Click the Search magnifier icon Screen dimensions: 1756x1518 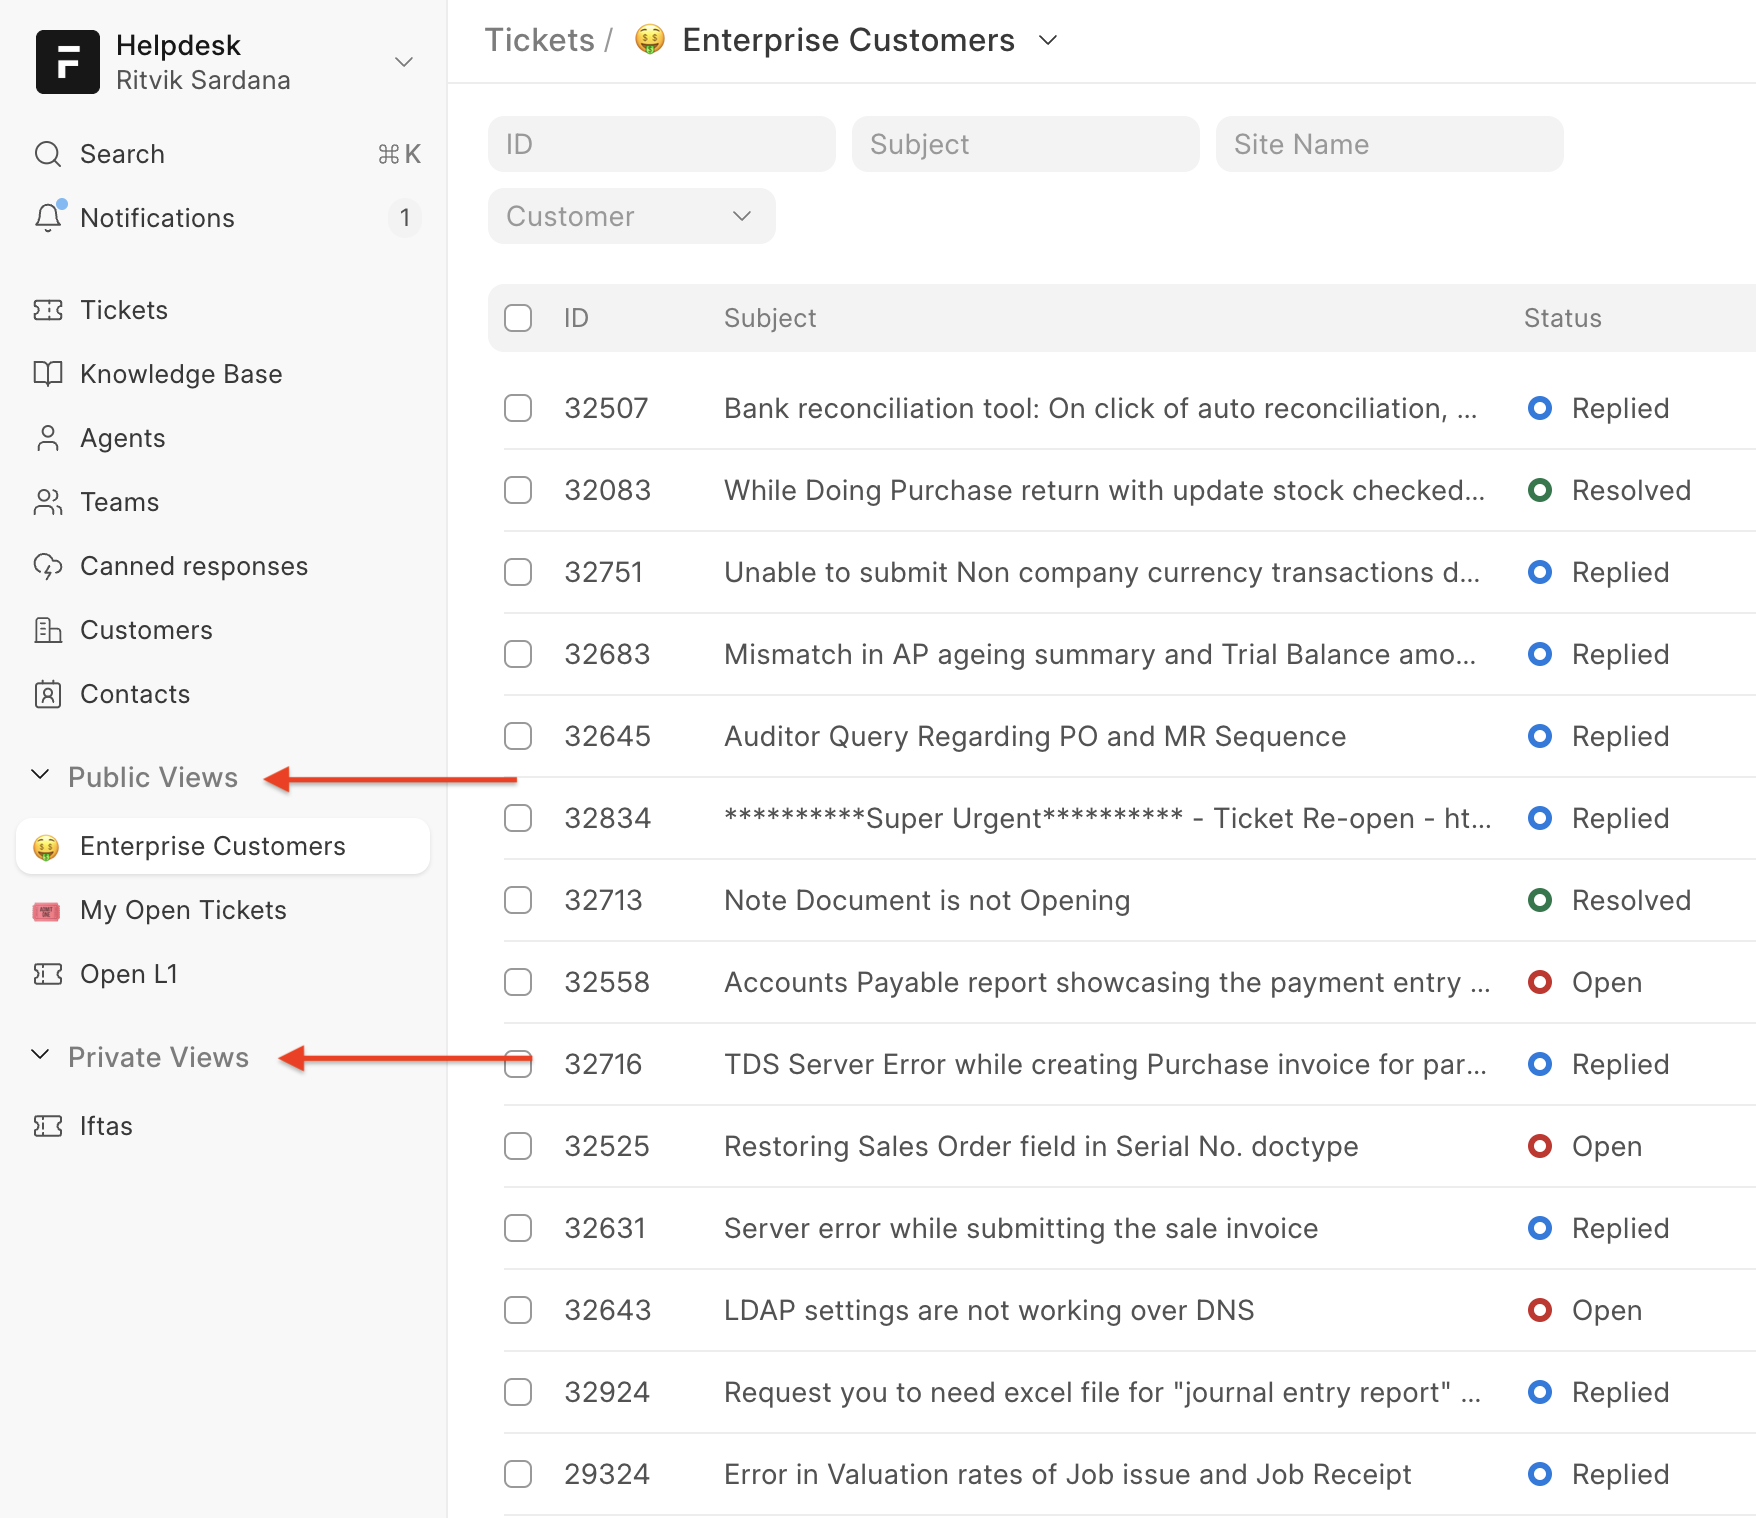pos(47,154)
